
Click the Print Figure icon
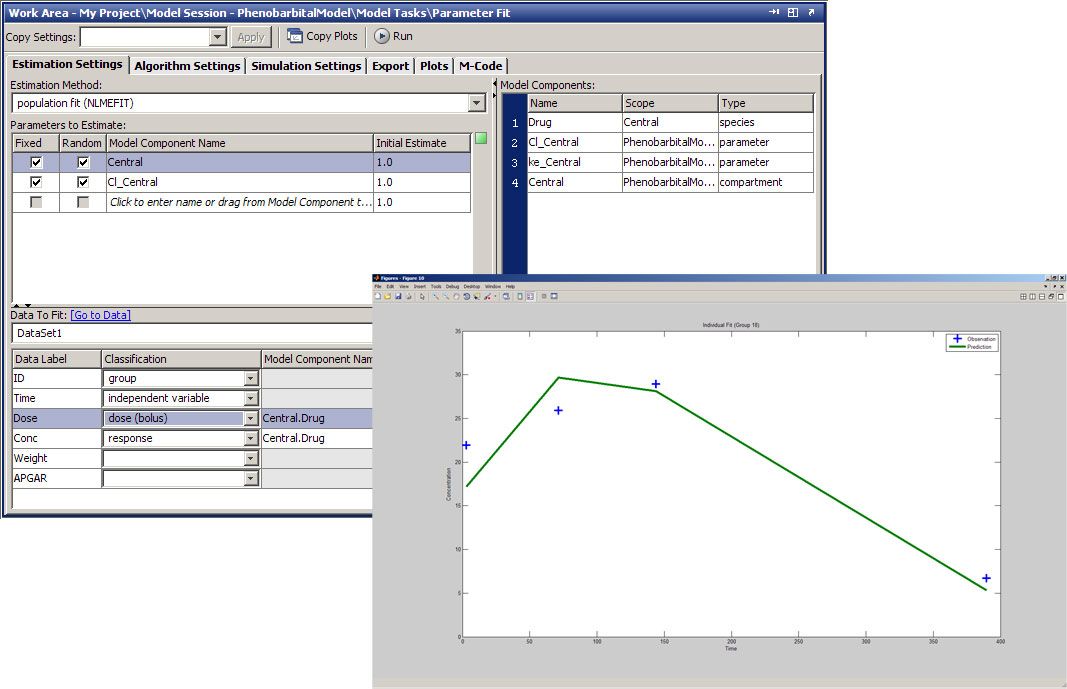409,297
